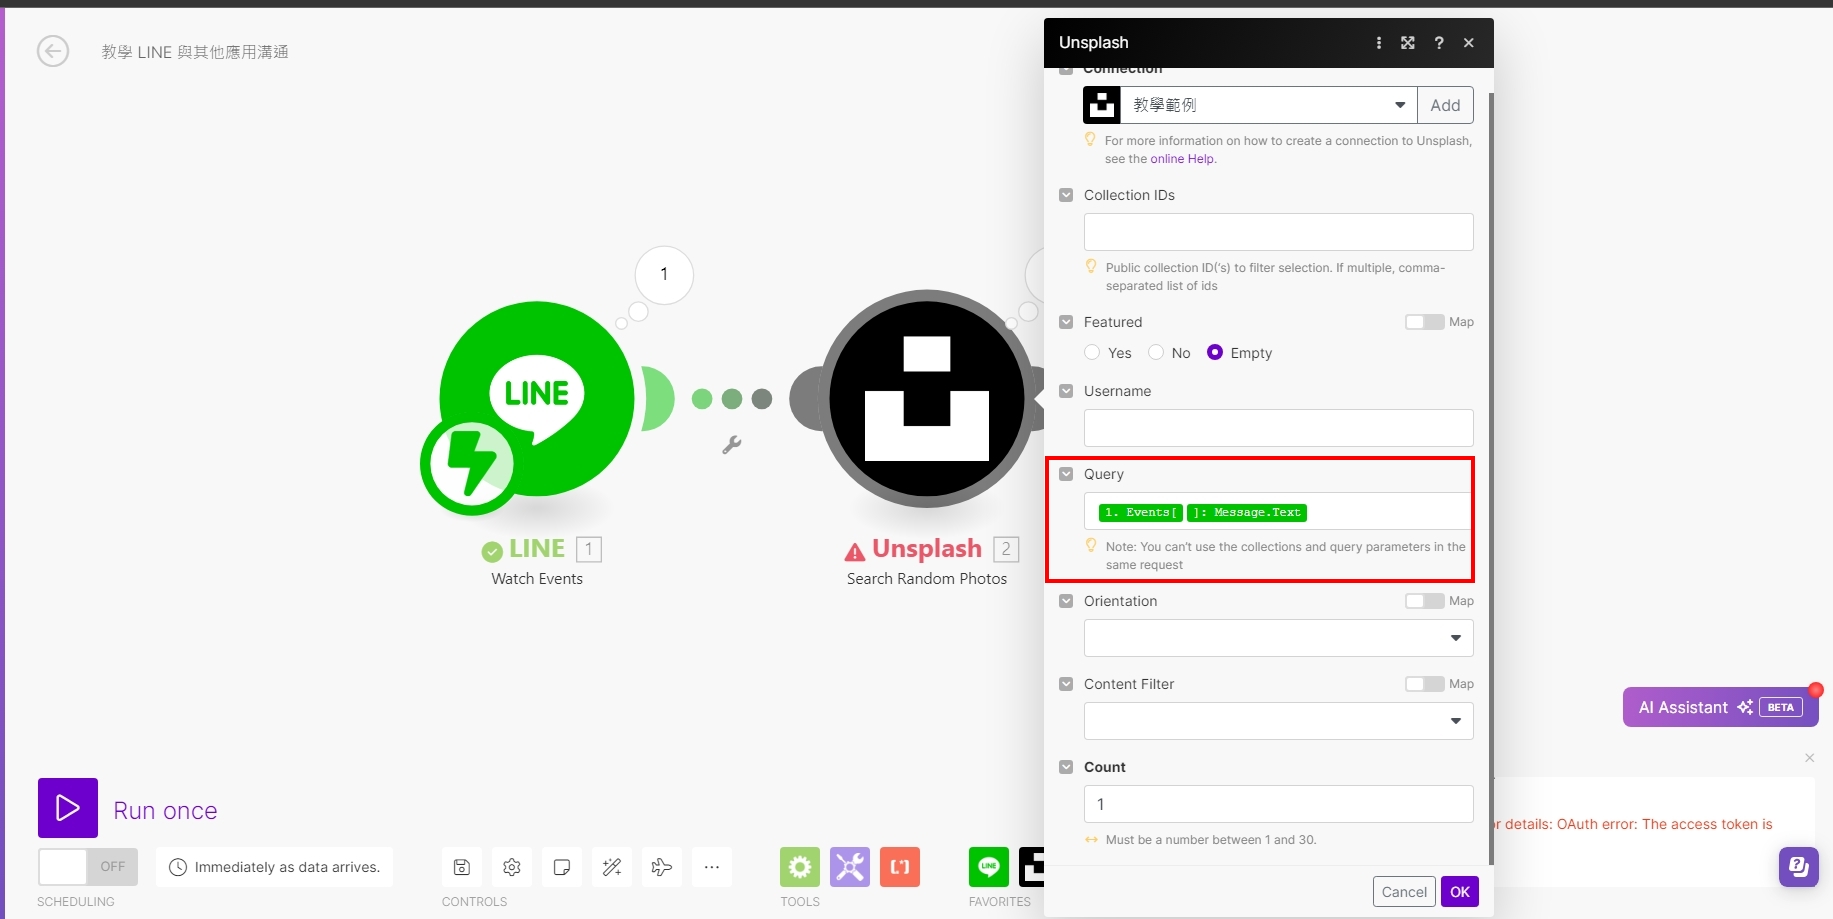Open the orange Text parser tool icon
This screenshot has width=1833, height=919.
coord(900,867)
